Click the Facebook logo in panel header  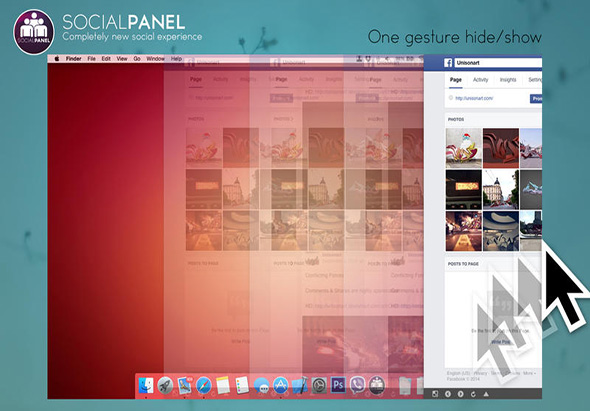[x=448, y=63]
